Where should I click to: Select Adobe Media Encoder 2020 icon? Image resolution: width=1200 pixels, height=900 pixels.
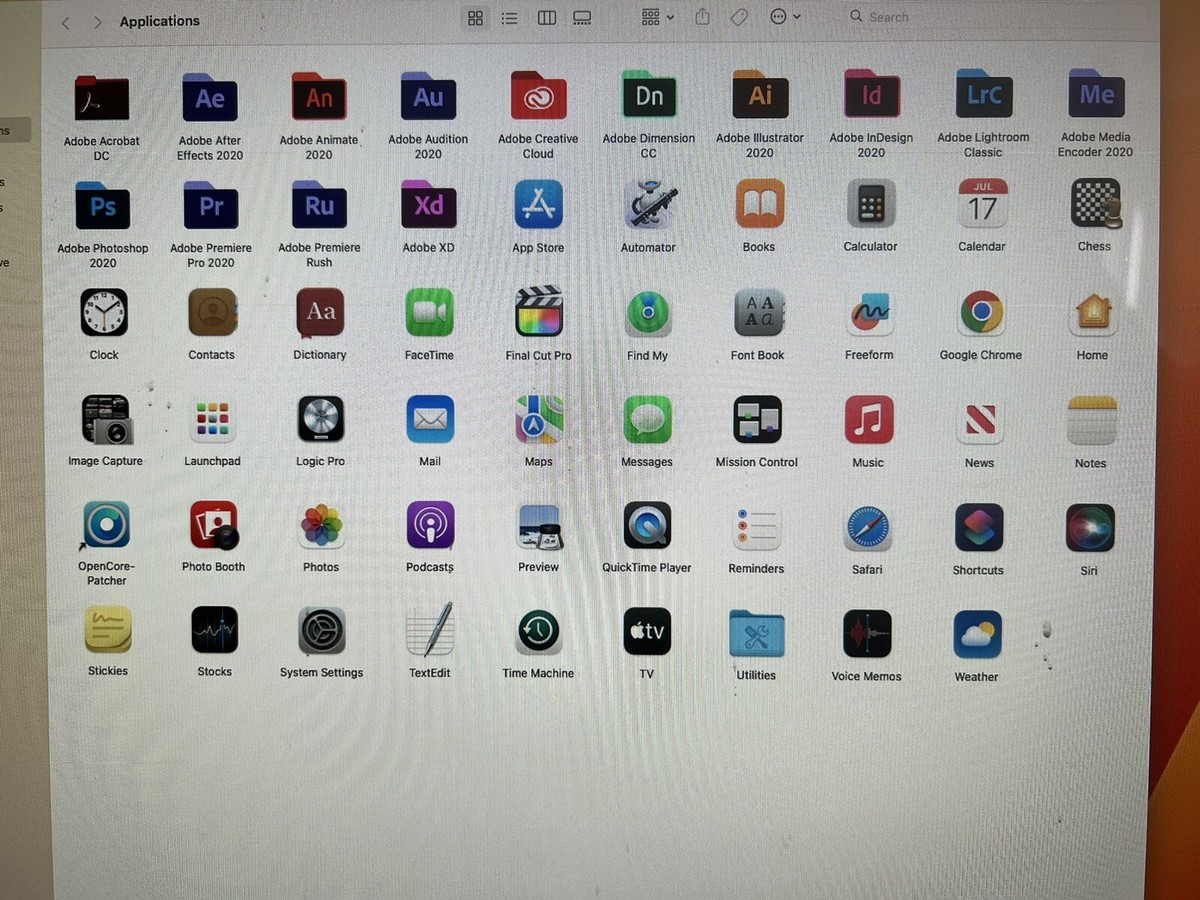1096,93
